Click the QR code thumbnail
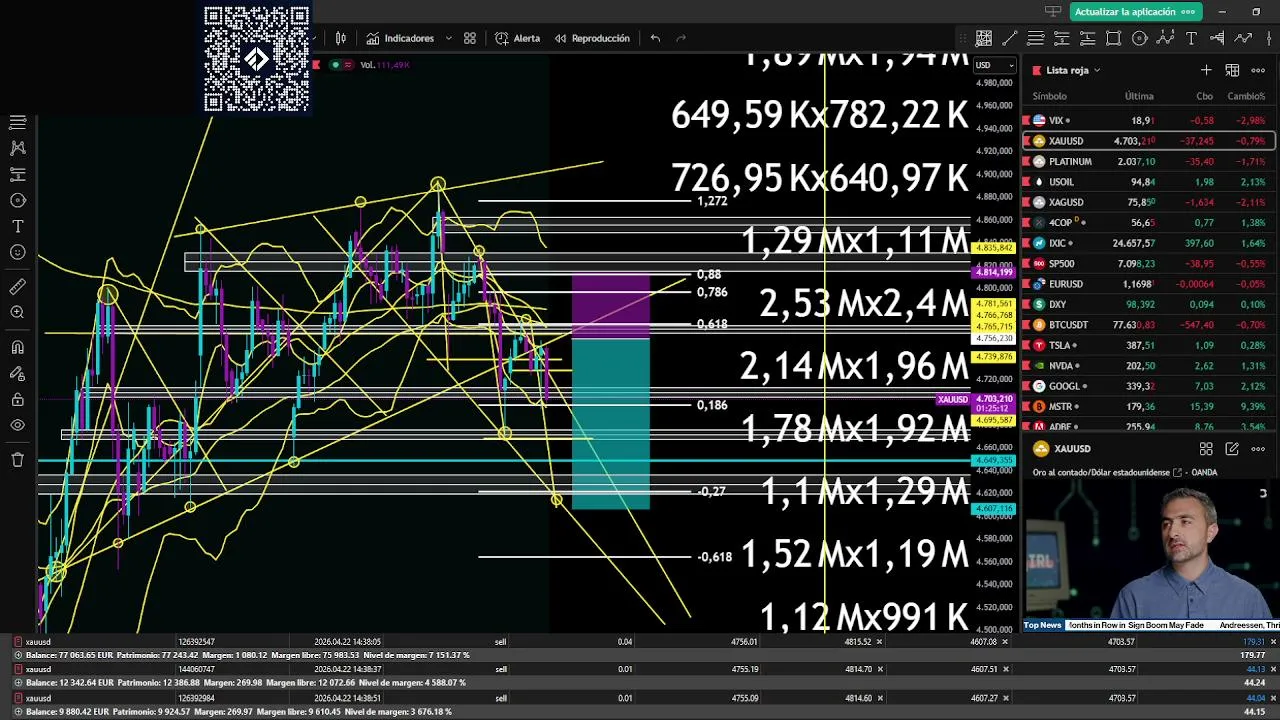Image resolution: width=1280 pixels, height=720 pixels. click(257, 58)
